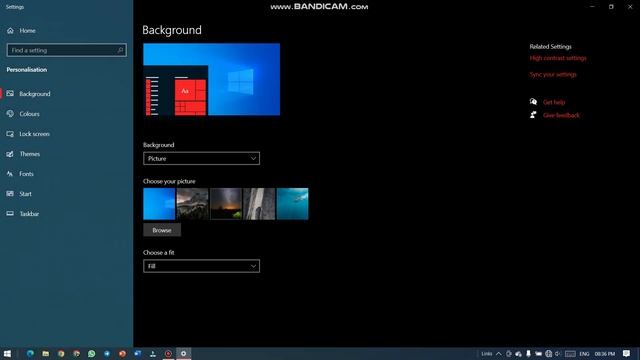
Task: Switch to Bandicam recorder in taskbar
Action: coord(168,353)
